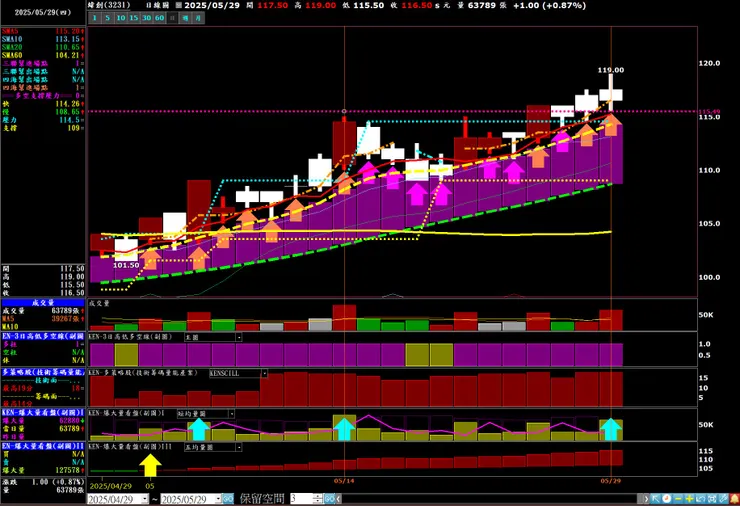The width and height of the screenshot is (740, 506).
Task: Click the SMA5 legend entry
Action: click(x=43, y=31)
